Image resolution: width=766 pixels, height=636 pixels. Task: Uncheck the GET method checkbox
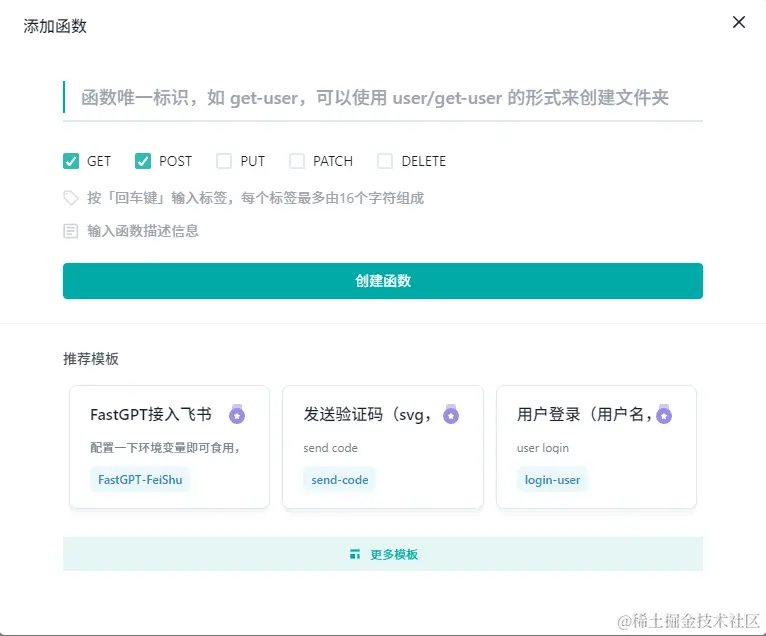(71, 161)
